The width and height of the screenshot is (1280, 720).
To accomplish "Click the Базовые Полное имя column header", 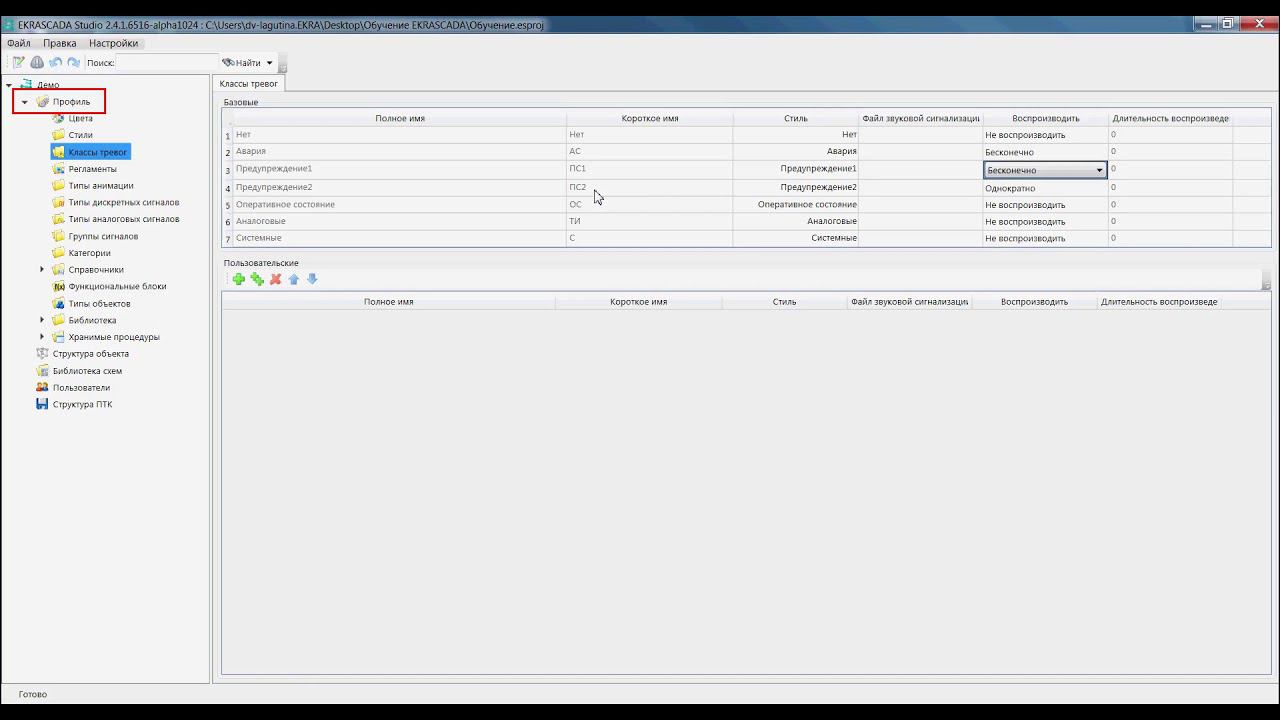I will tap(400, 118).
